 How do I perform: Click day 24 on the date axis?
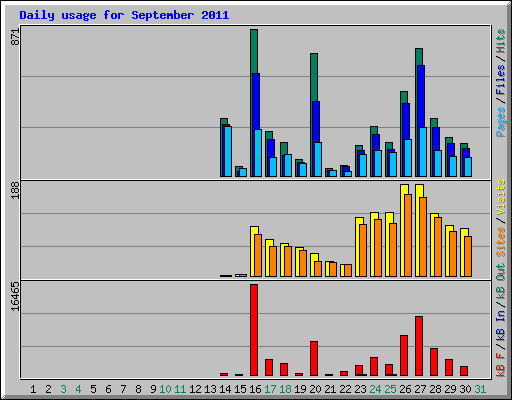pyautogui.click(x=375, y=389)
